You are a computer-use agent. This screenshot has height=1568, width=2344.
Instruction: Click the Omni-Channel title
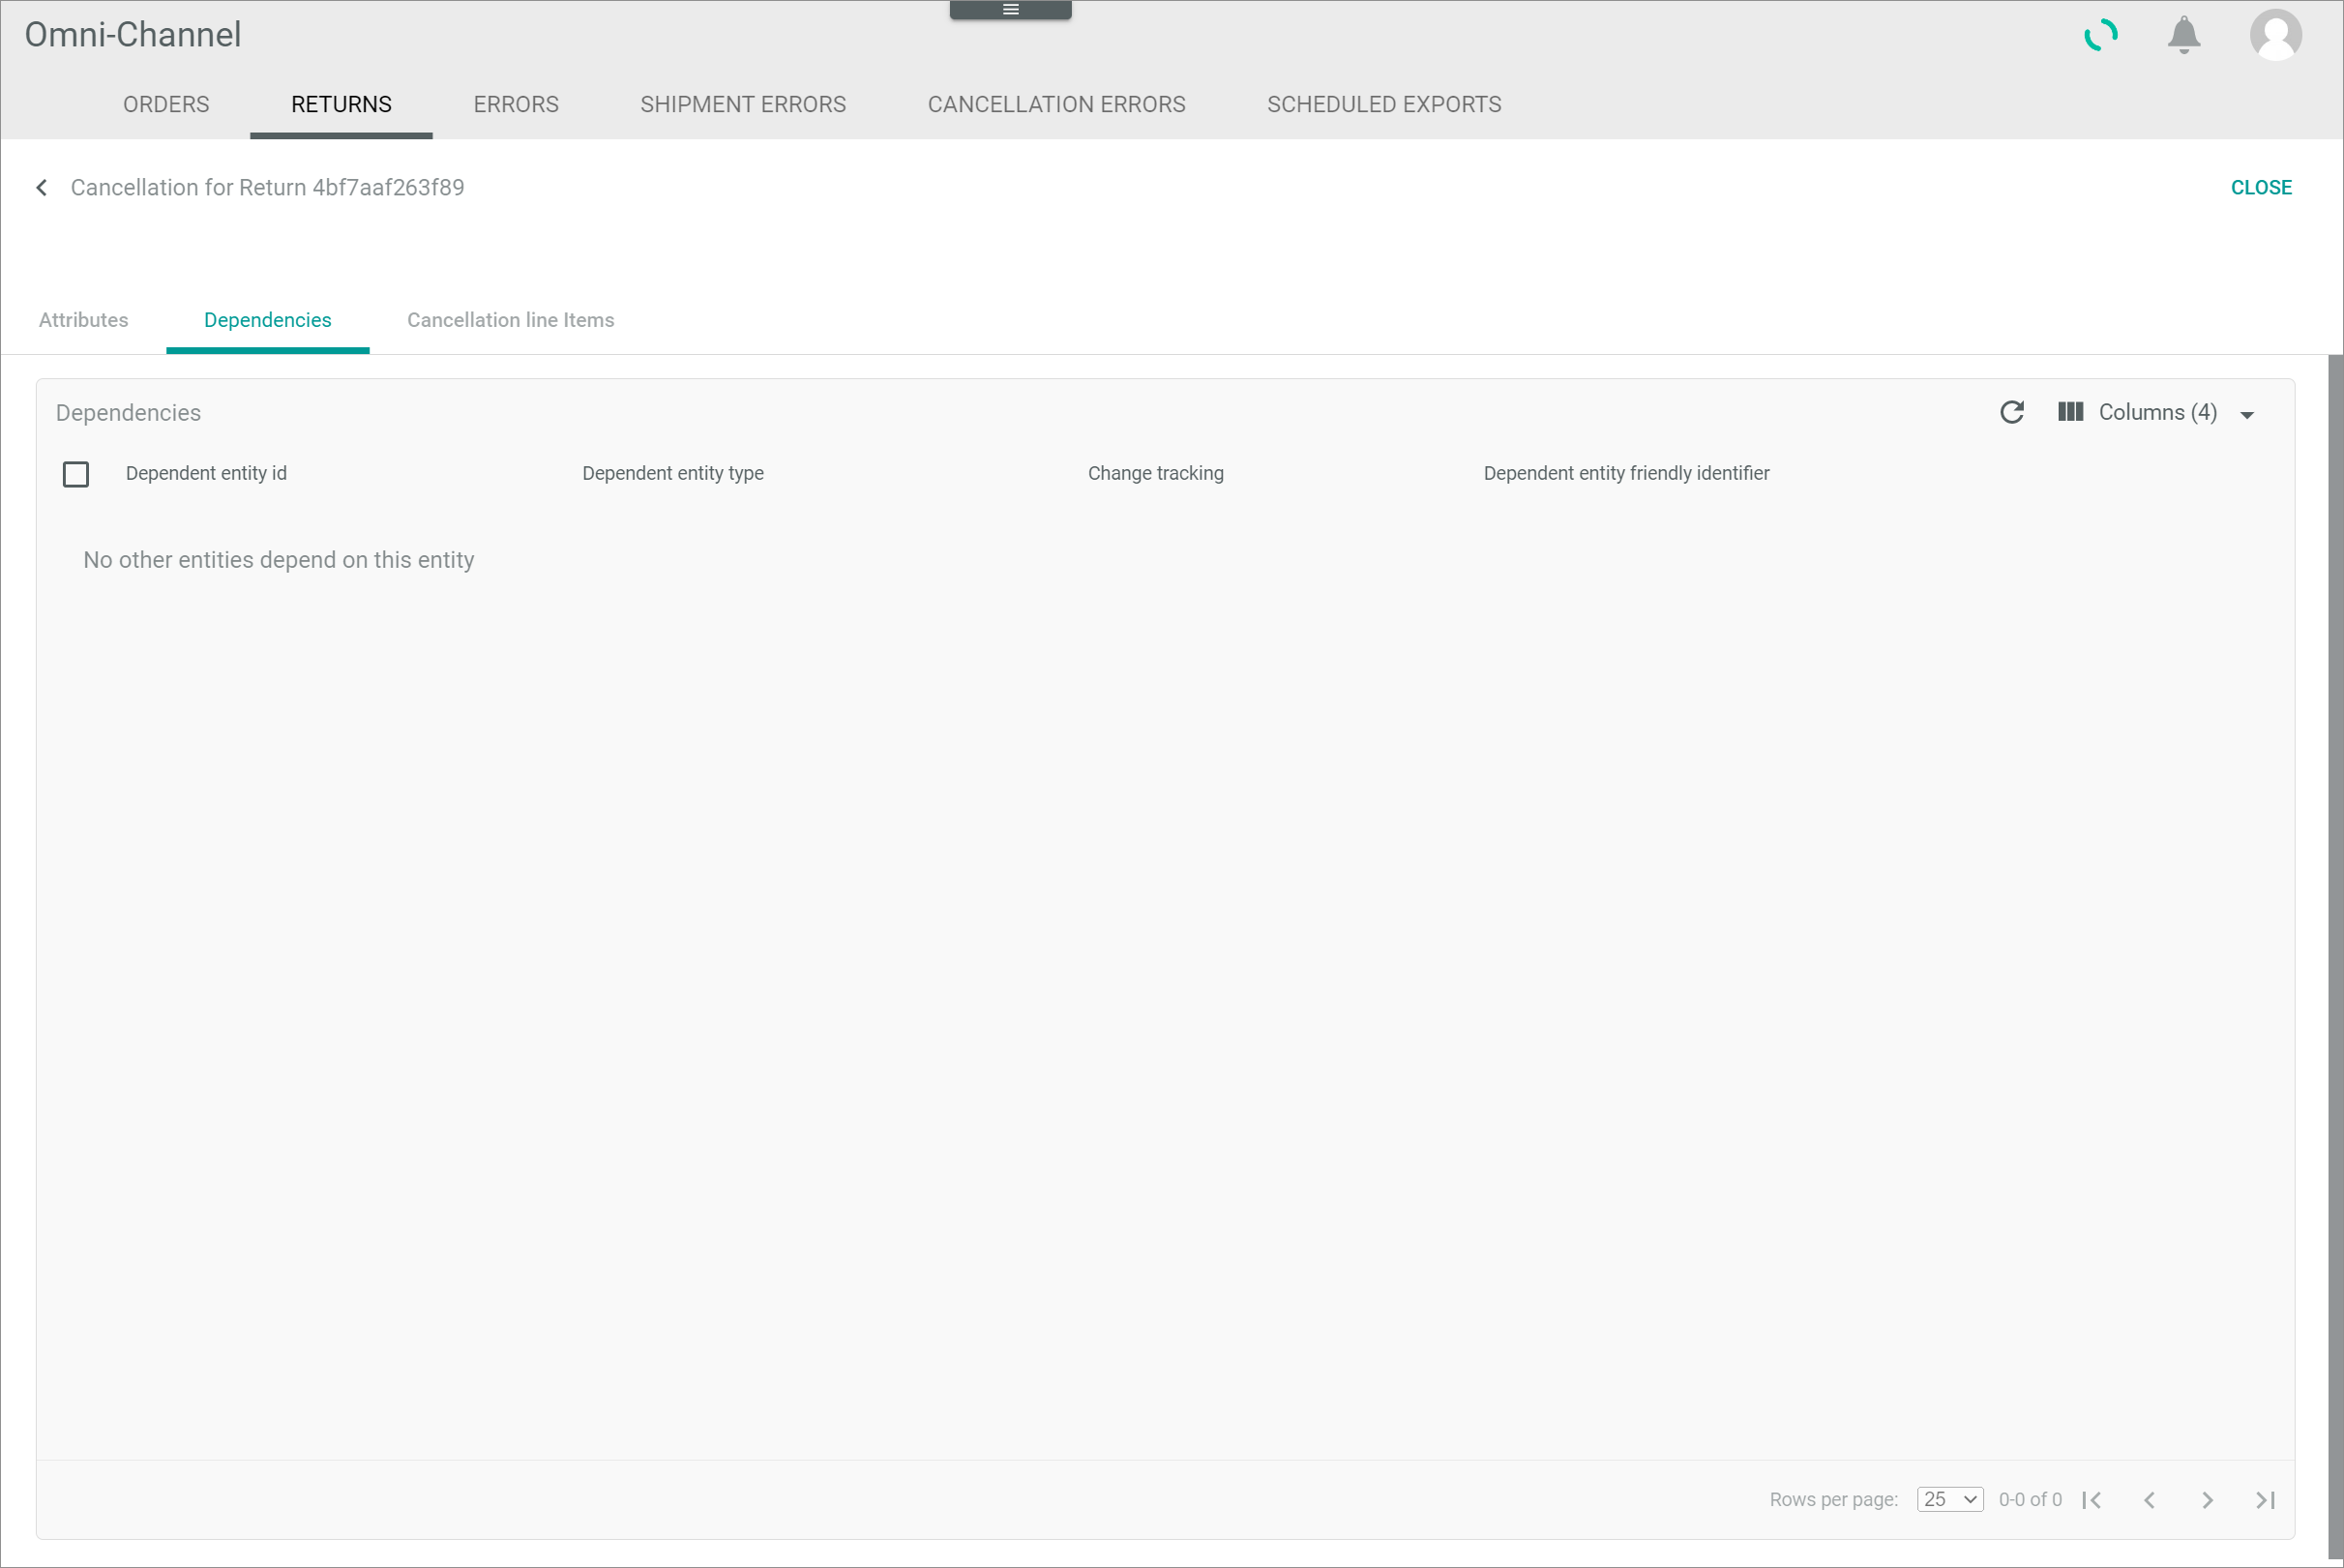(133, 35)
